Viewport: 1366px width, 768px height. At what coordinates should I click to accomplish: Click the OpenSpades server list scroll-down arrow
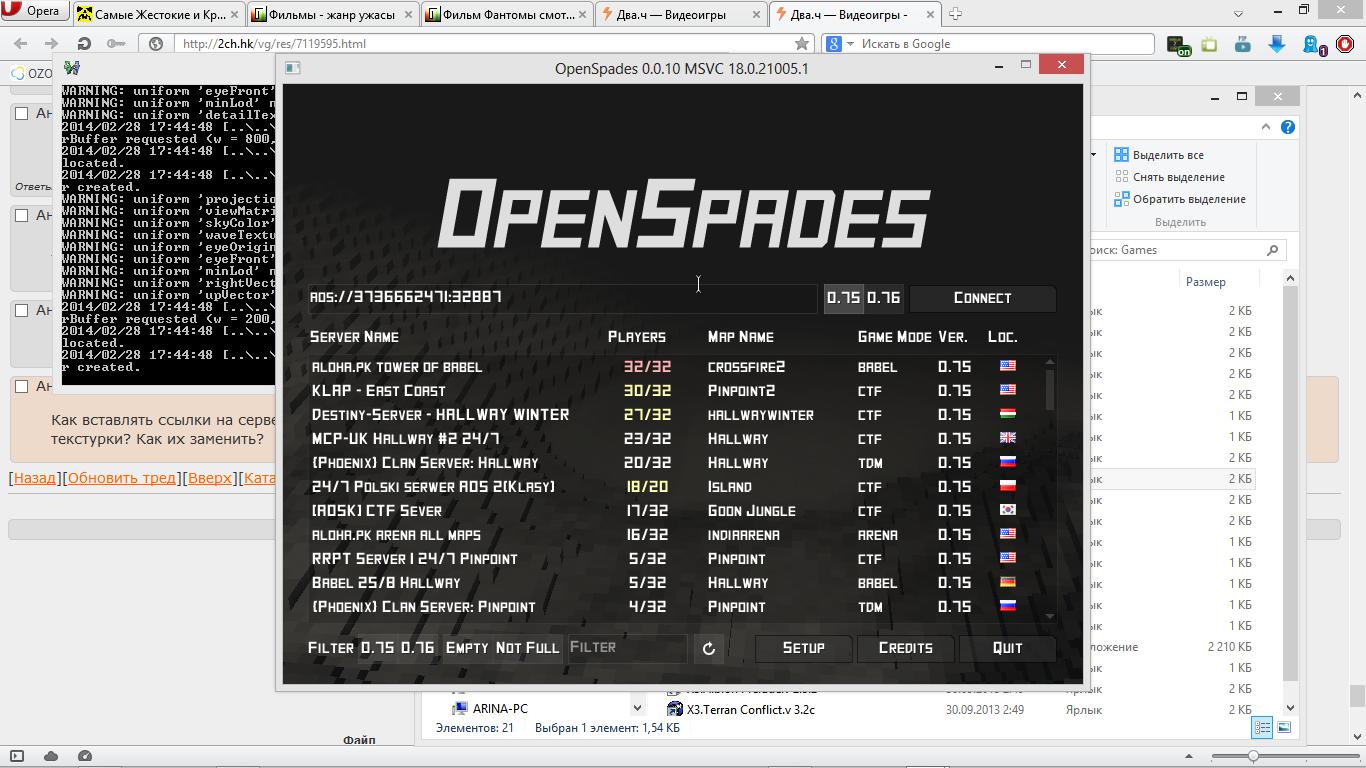[1049, 617]
